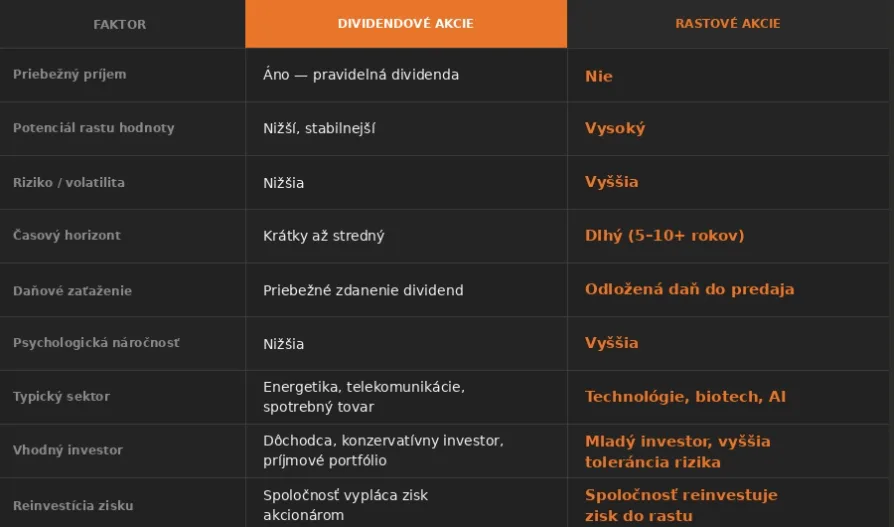
Task: Click the FAKTOR column header
Action: (x=119, y=24)
